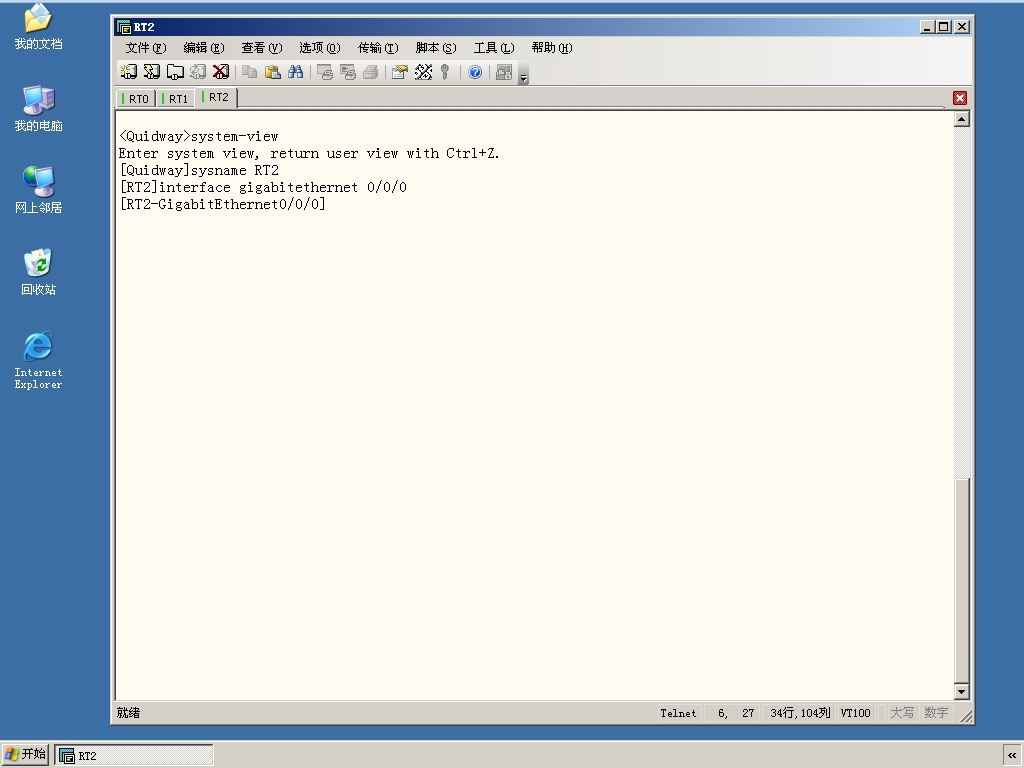Click the Find binoculars icon
1024x768 pixels.
(295, 72)
